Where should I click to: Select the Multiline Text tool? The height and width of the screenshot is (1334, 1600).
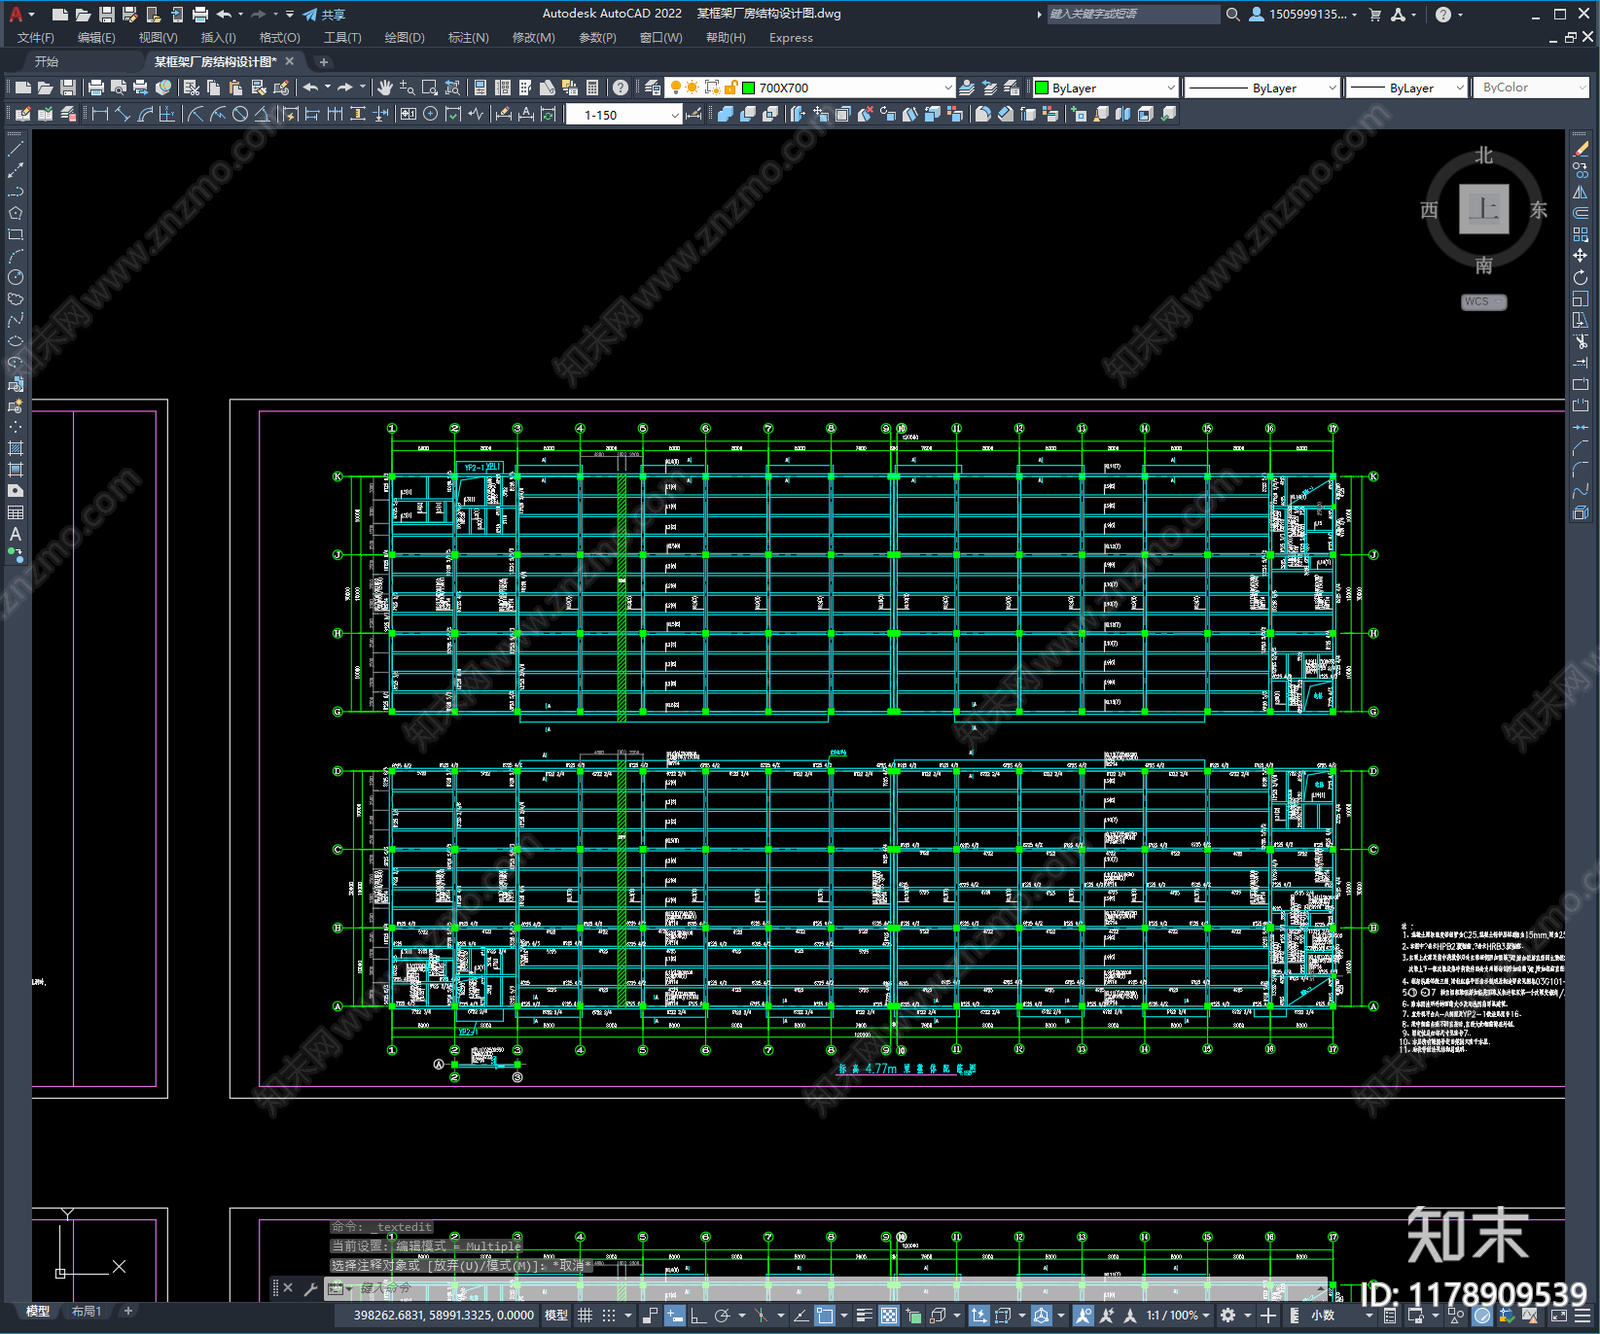tap(15, 534)
